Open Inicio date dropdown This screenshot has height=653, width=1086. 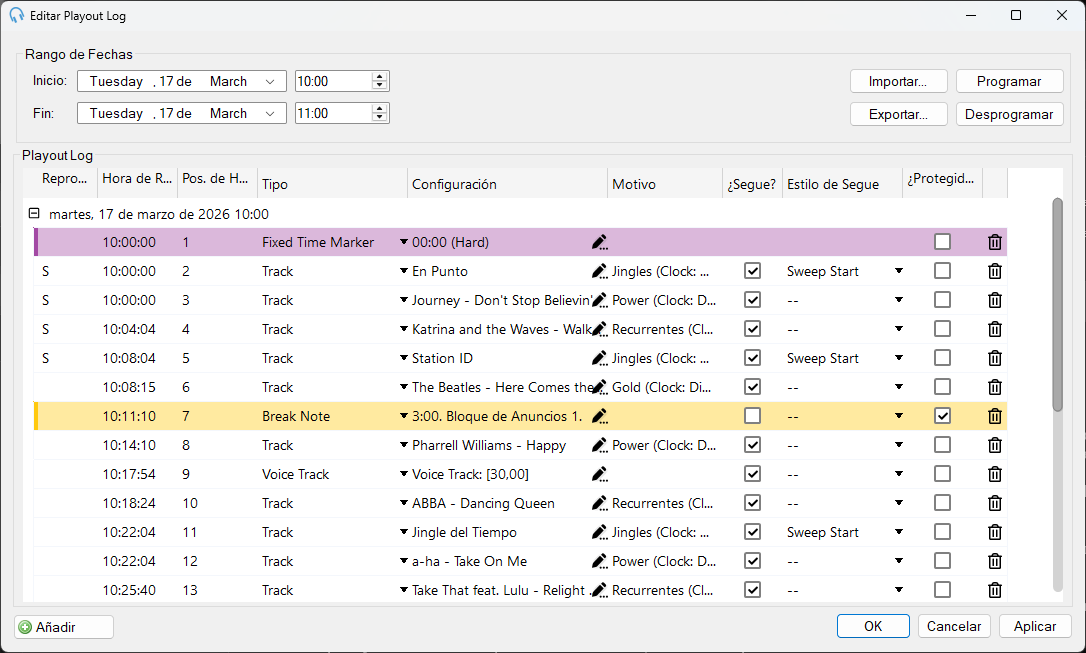coord(270,82)
